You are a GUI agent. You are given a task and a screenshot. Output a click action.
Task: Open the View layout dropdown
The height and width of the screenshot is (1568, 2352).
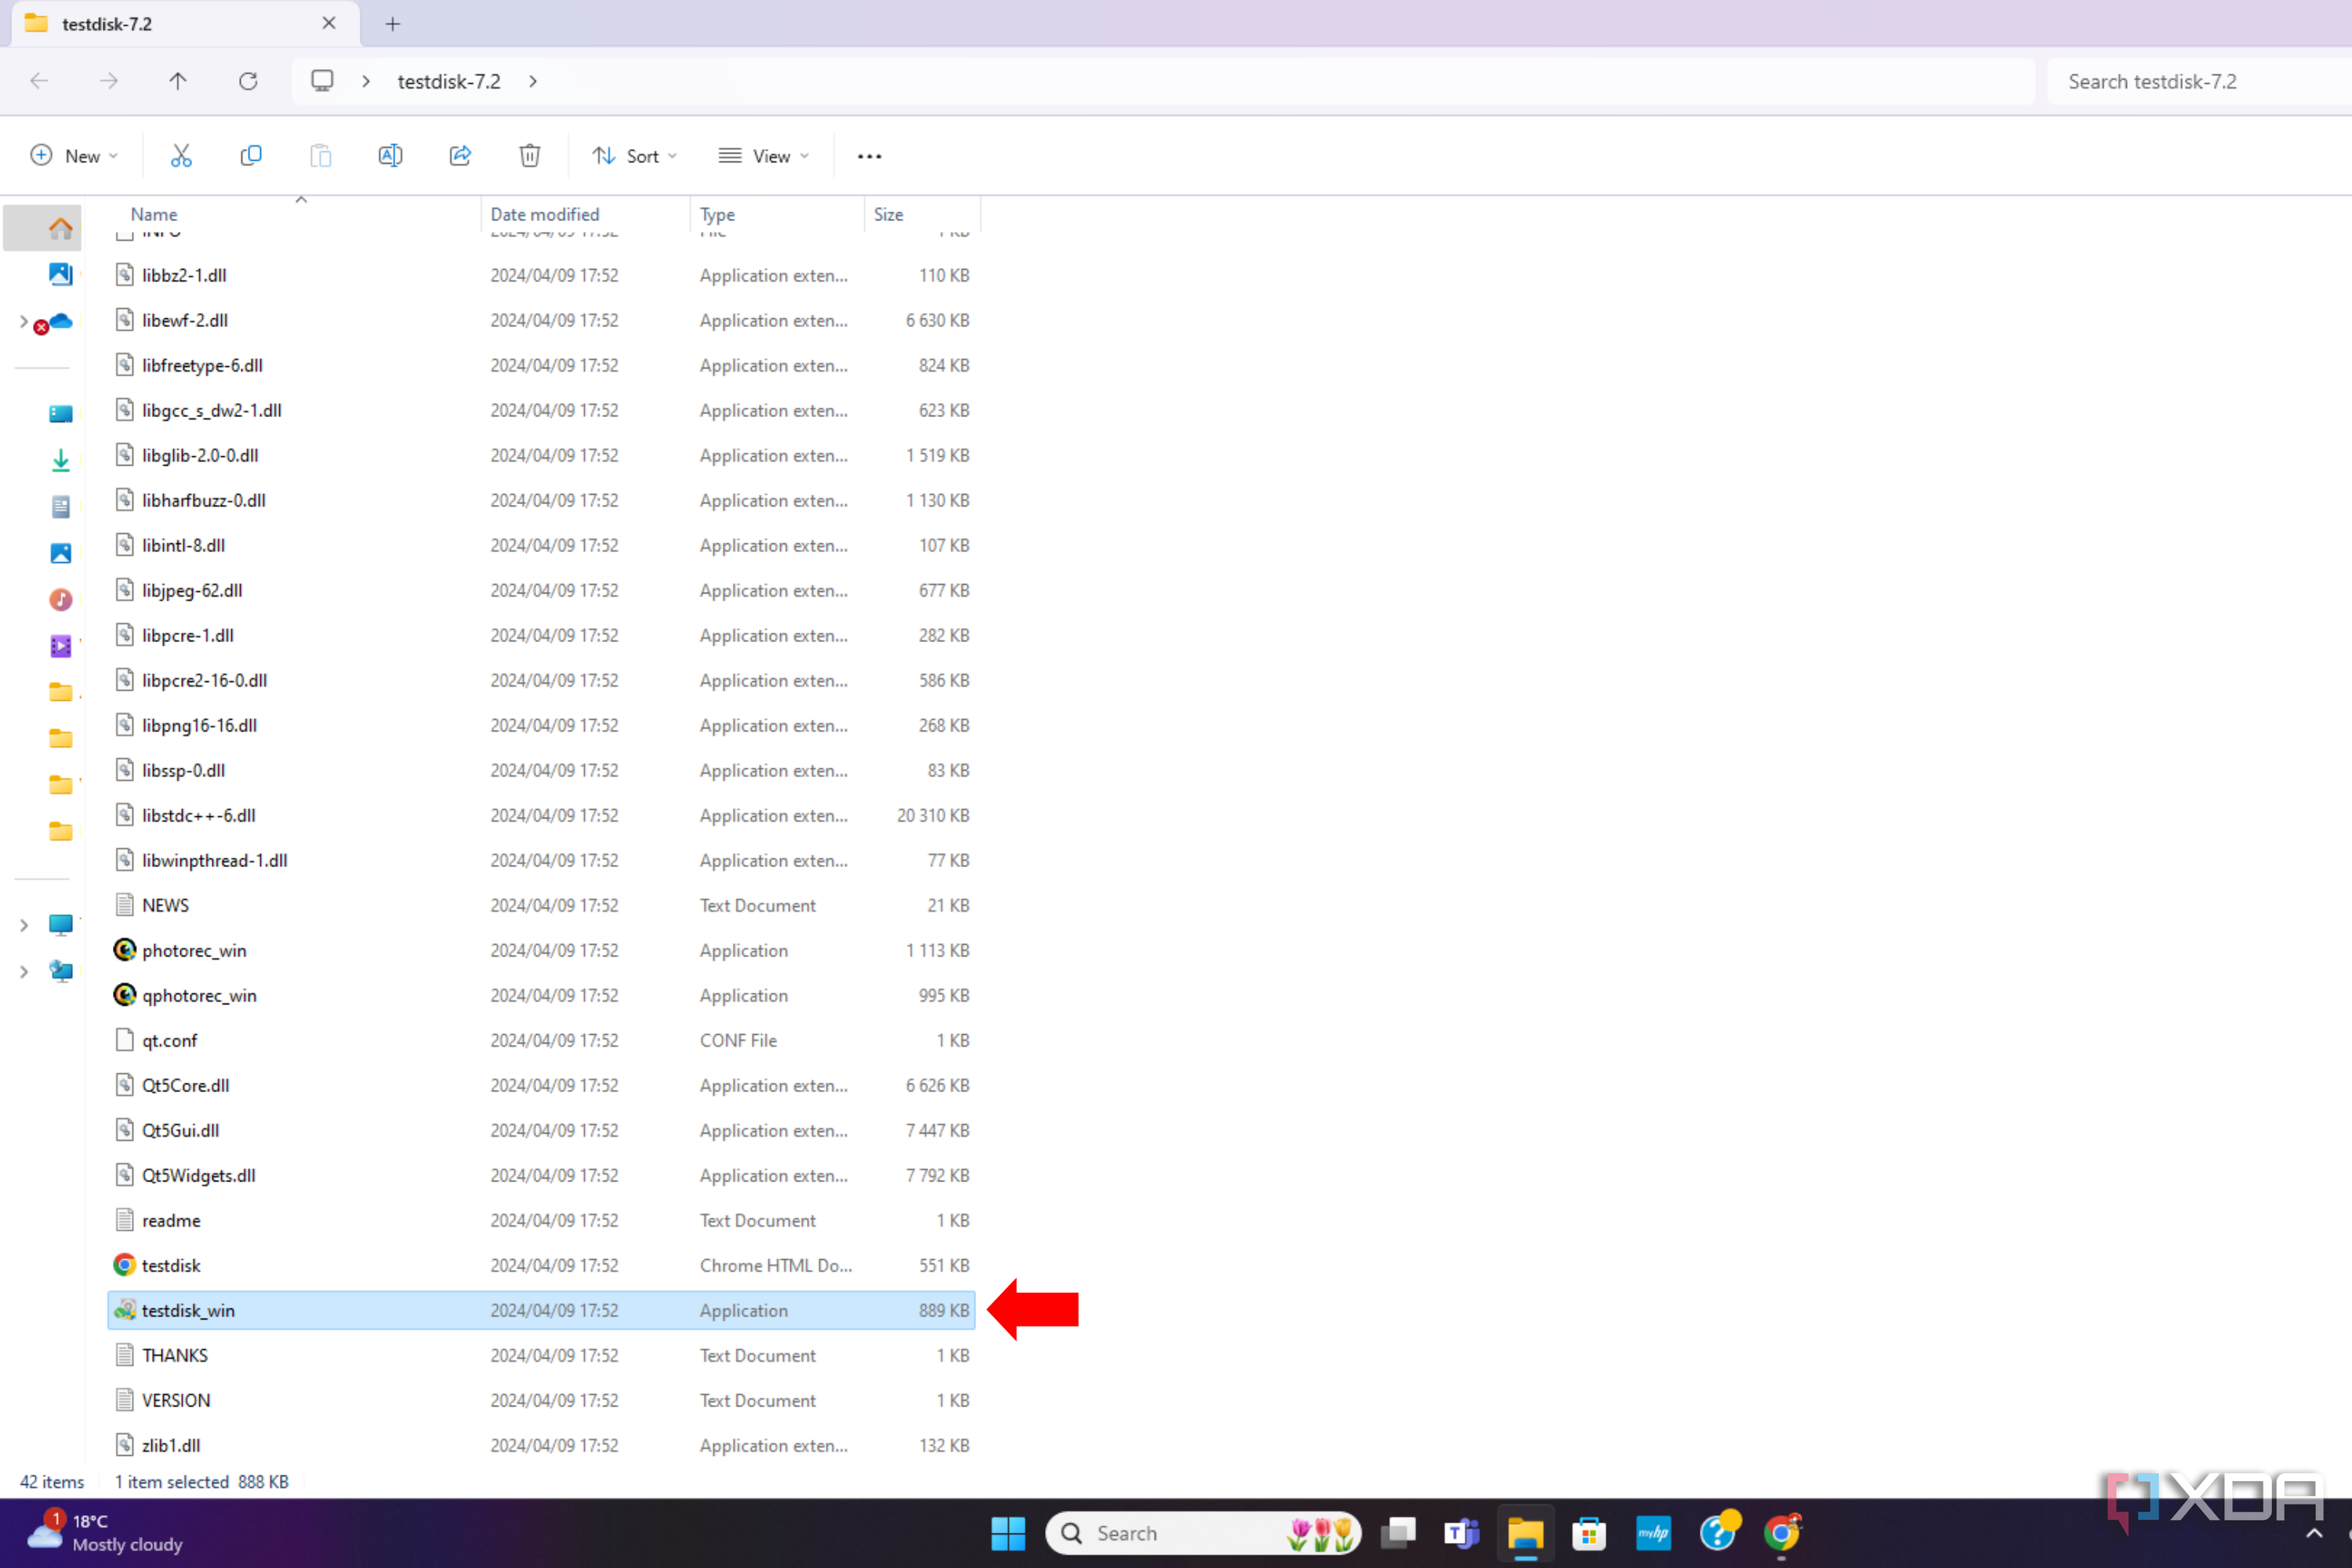(x=764, y=156)
